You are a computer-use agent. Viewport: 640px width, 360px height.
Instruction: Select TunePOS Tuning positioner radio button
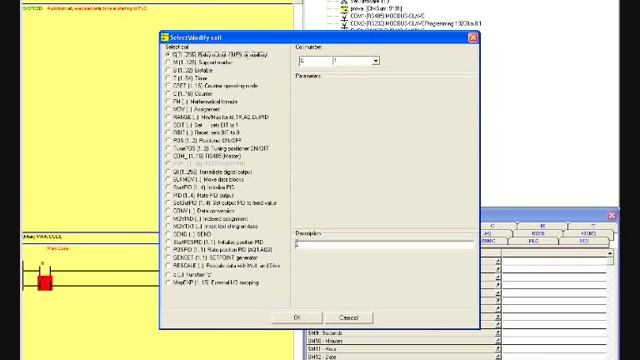[168, 148]
